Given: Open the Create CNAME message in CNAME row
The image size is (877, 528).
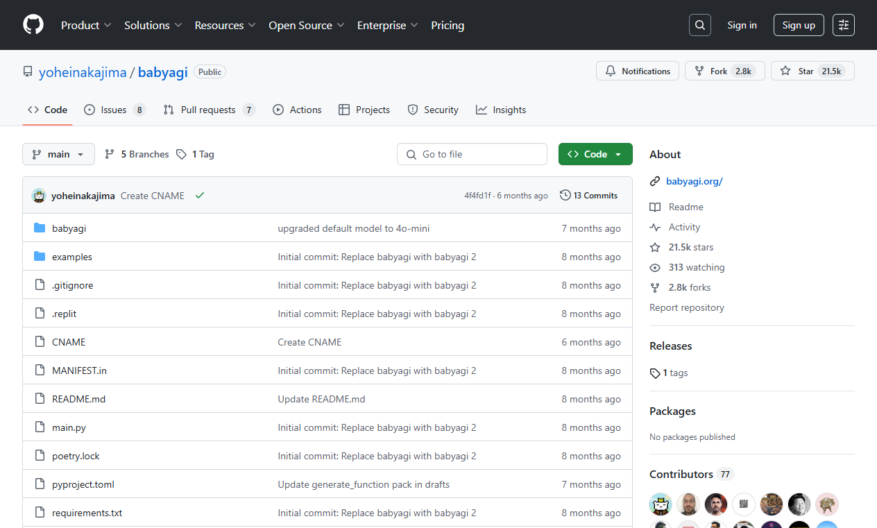Looking at the screenshot, I should [x=309, y=342].
